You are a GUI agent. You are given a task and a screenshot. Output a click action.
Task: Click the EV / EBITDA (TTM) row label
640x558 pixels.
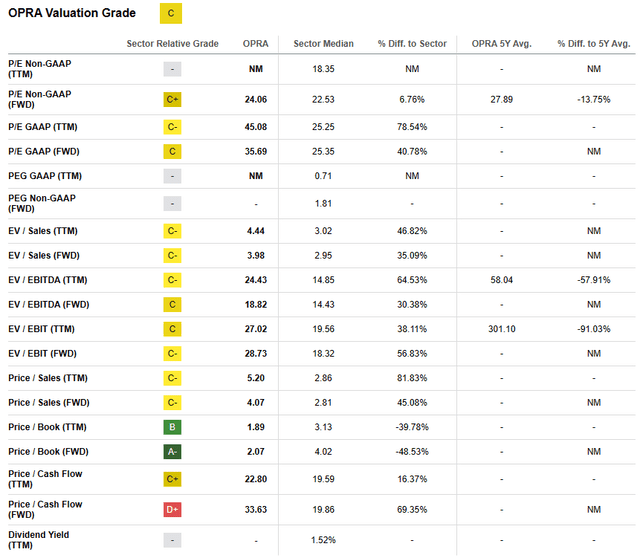tap(48, 280)
